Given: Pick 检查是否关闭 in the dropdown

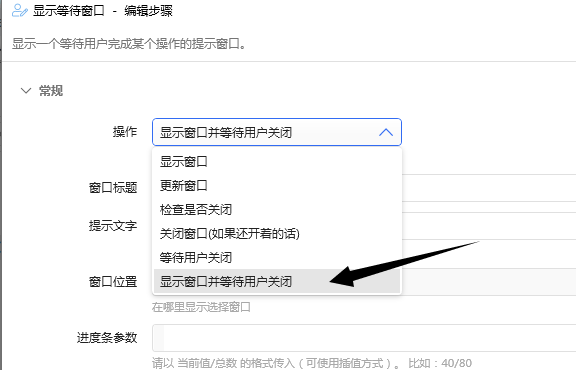Looking at the screenshot, I should (277, 209).
